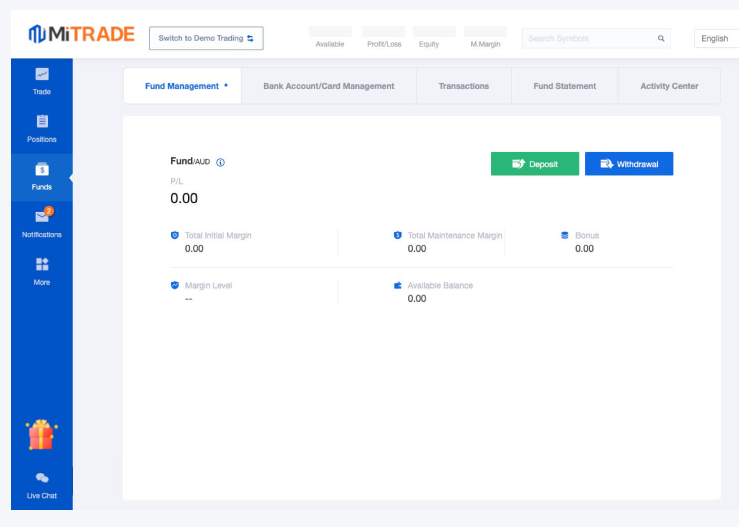Click the gift box promotion icon
Viewport: 739px width, 527px height.
tap(41, 435)
